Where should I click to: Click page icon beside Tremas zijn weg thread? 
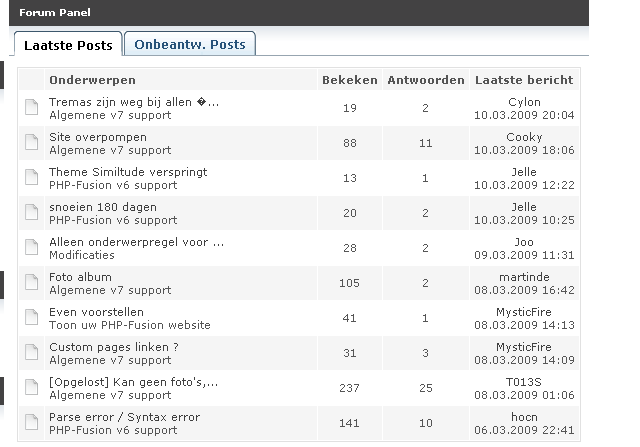31,108
